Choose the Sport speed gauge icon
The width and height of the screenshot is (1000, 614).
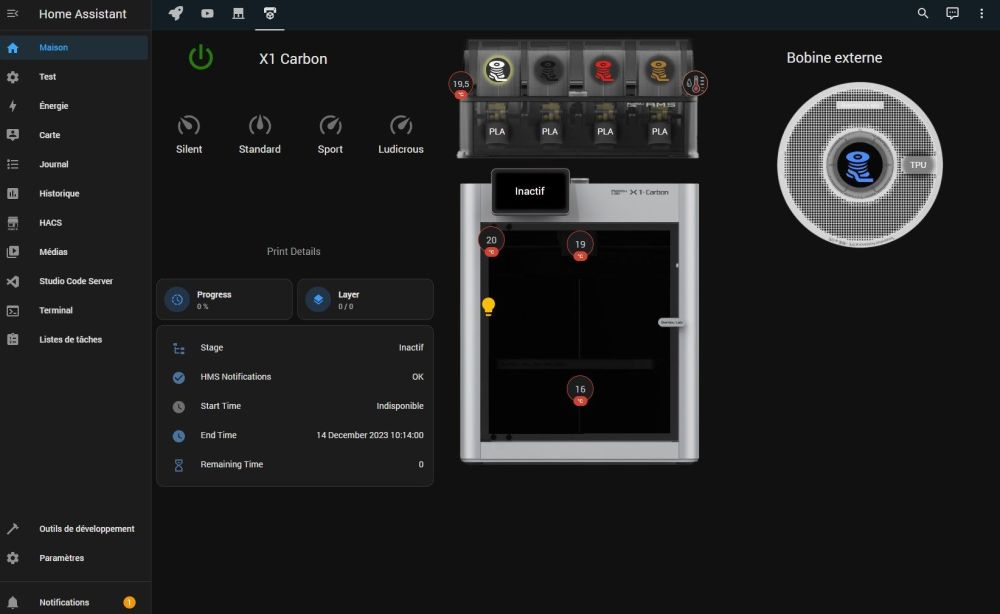pyautogui.click(x=330, y=126)
